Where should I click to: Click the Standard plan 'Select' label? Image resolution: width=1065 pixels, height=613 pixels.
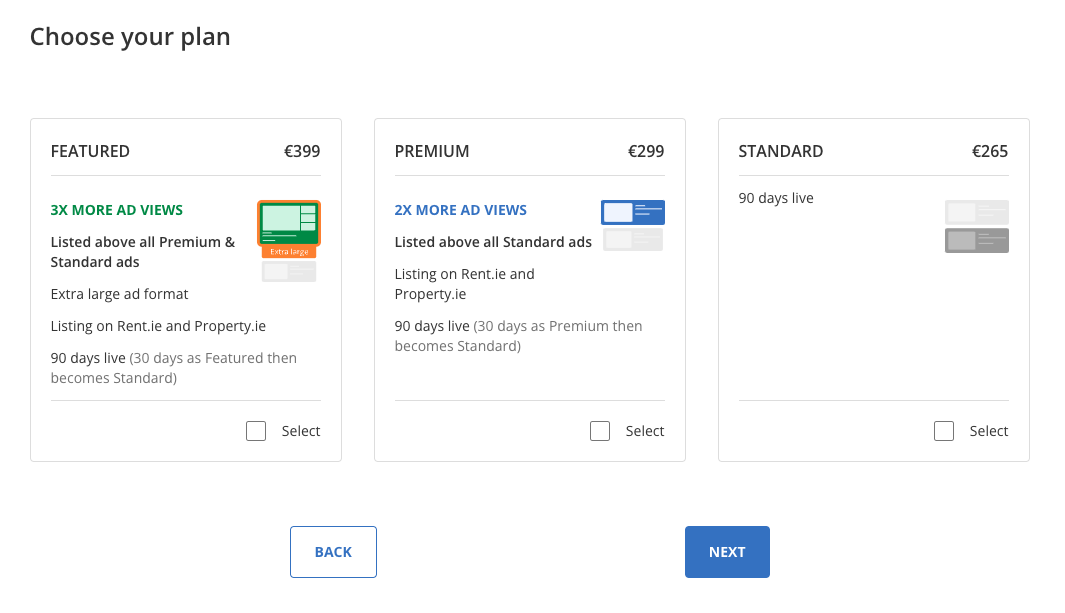[x=989, y=431]
